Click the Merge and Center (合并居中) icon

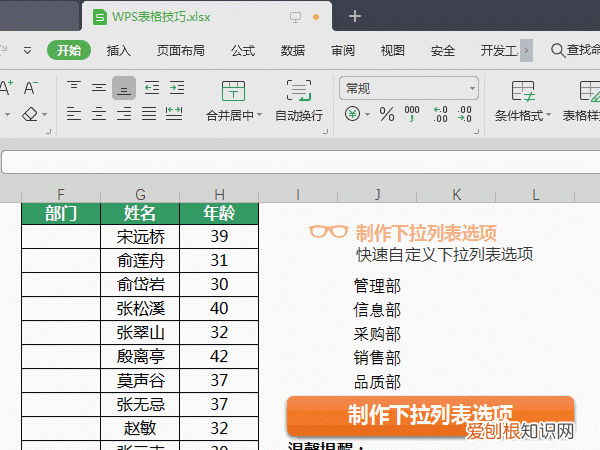click(x=233, y=91)
